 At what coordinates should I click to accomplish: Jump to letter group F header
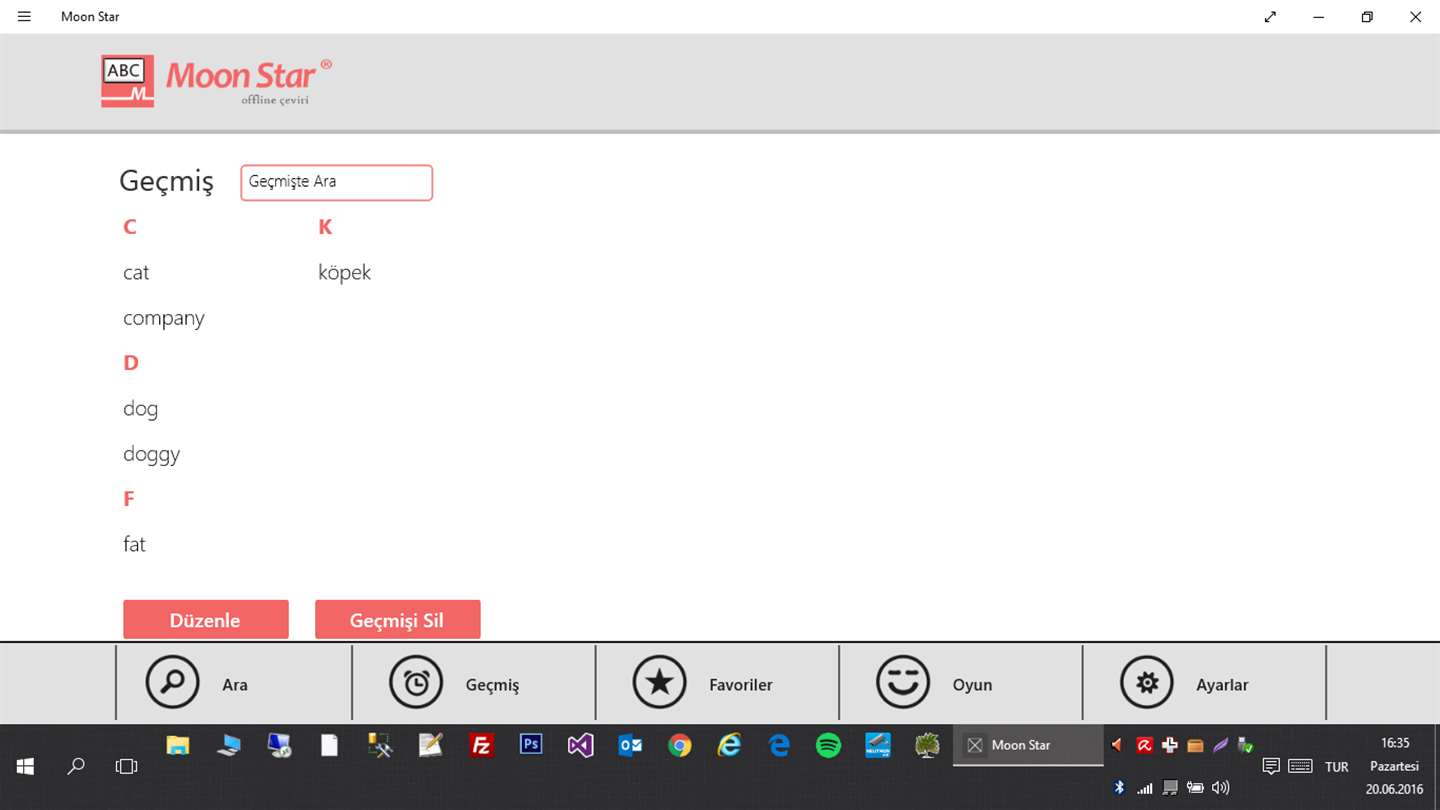pos(128,498)
